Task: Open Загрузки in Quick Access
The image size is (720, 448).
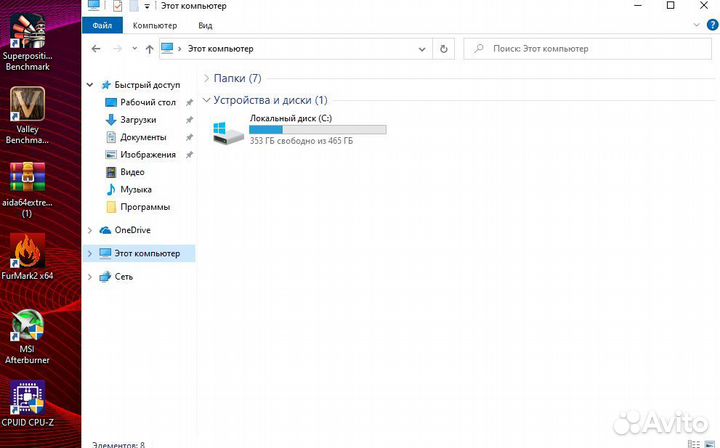Action: [137, 120]
